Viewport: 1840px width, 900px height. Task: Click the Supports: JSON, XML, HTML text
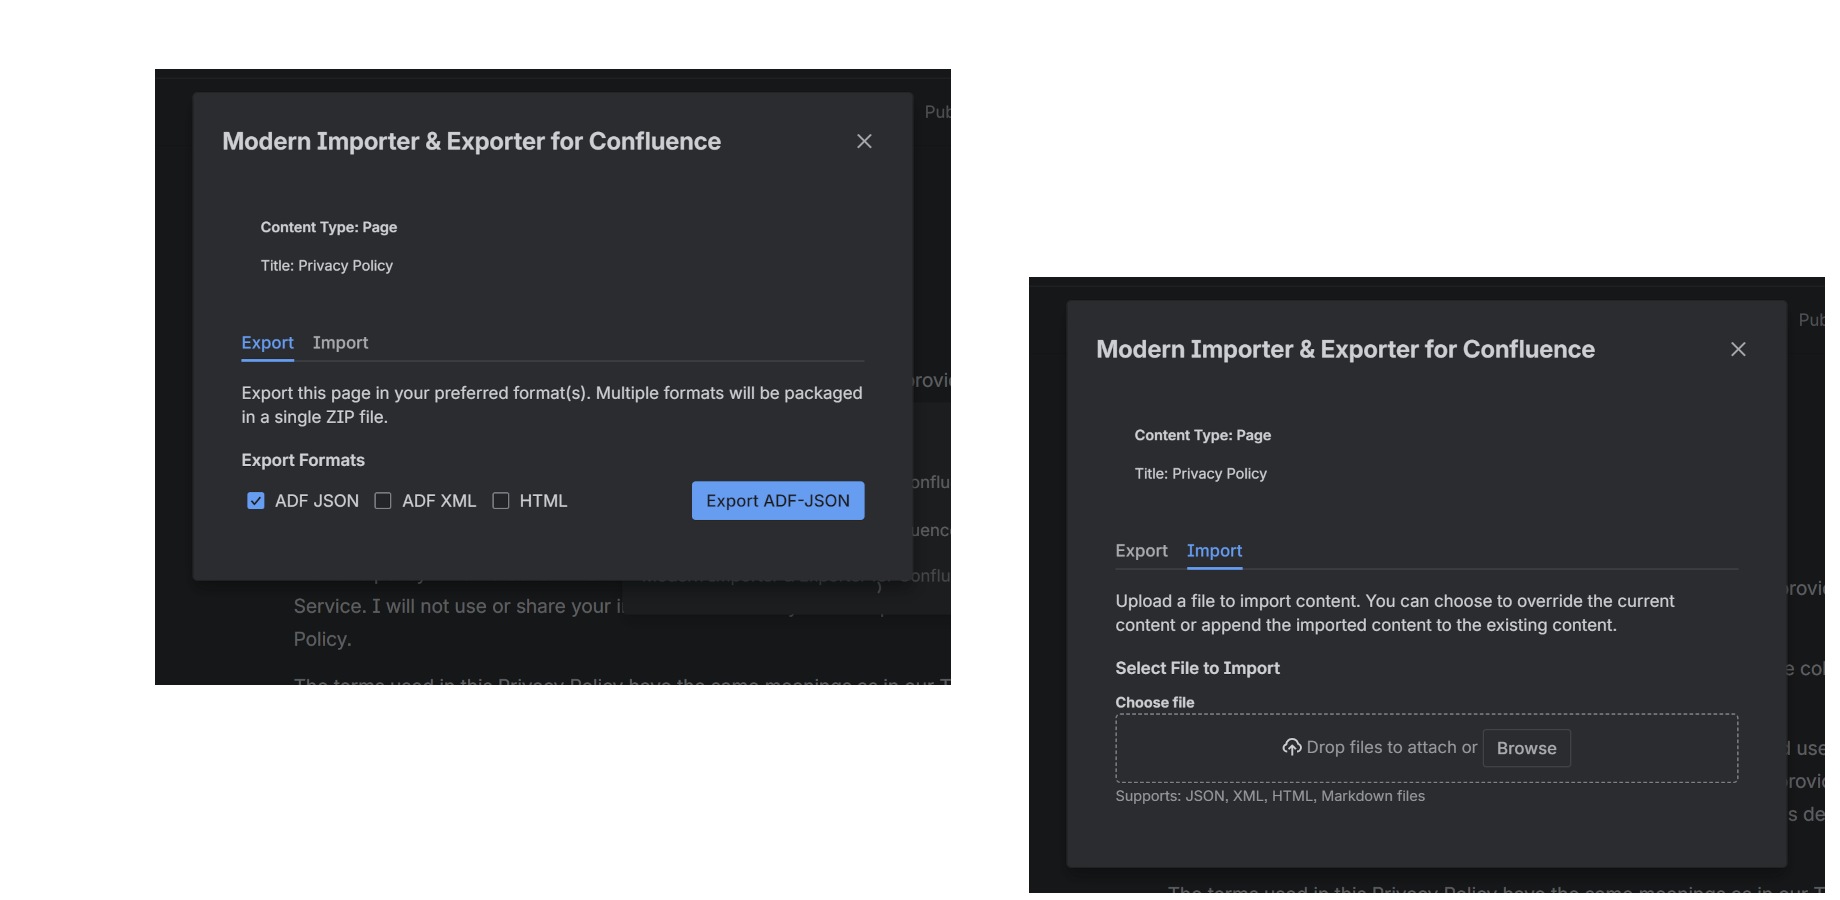point(1270,795)
